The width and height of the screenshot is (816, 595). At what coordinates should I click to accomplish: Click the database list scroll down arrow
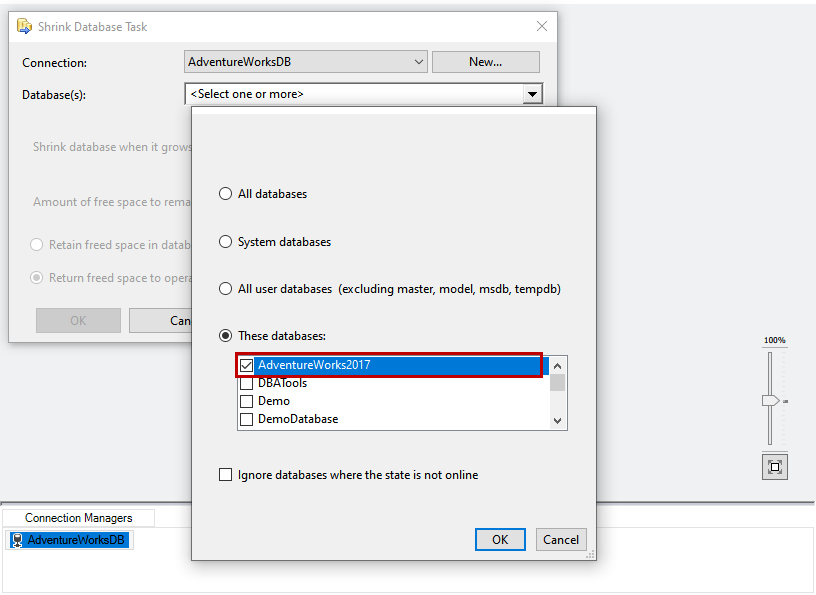[557, 421]
